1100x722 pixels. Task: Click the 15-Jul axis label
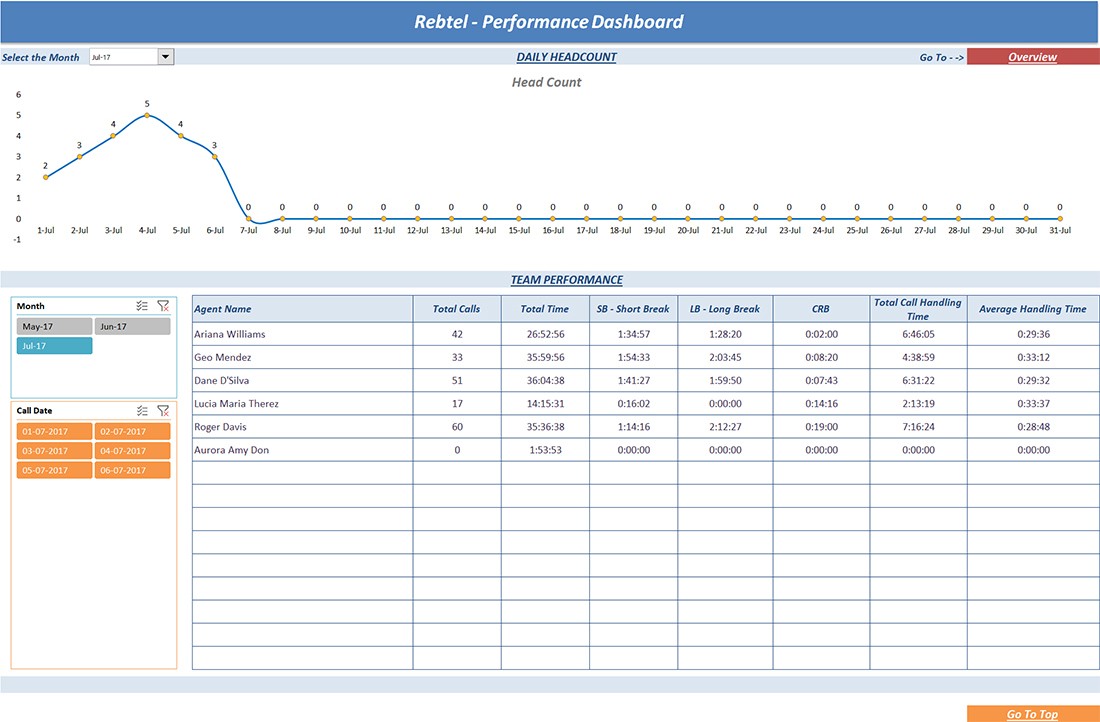519,230
